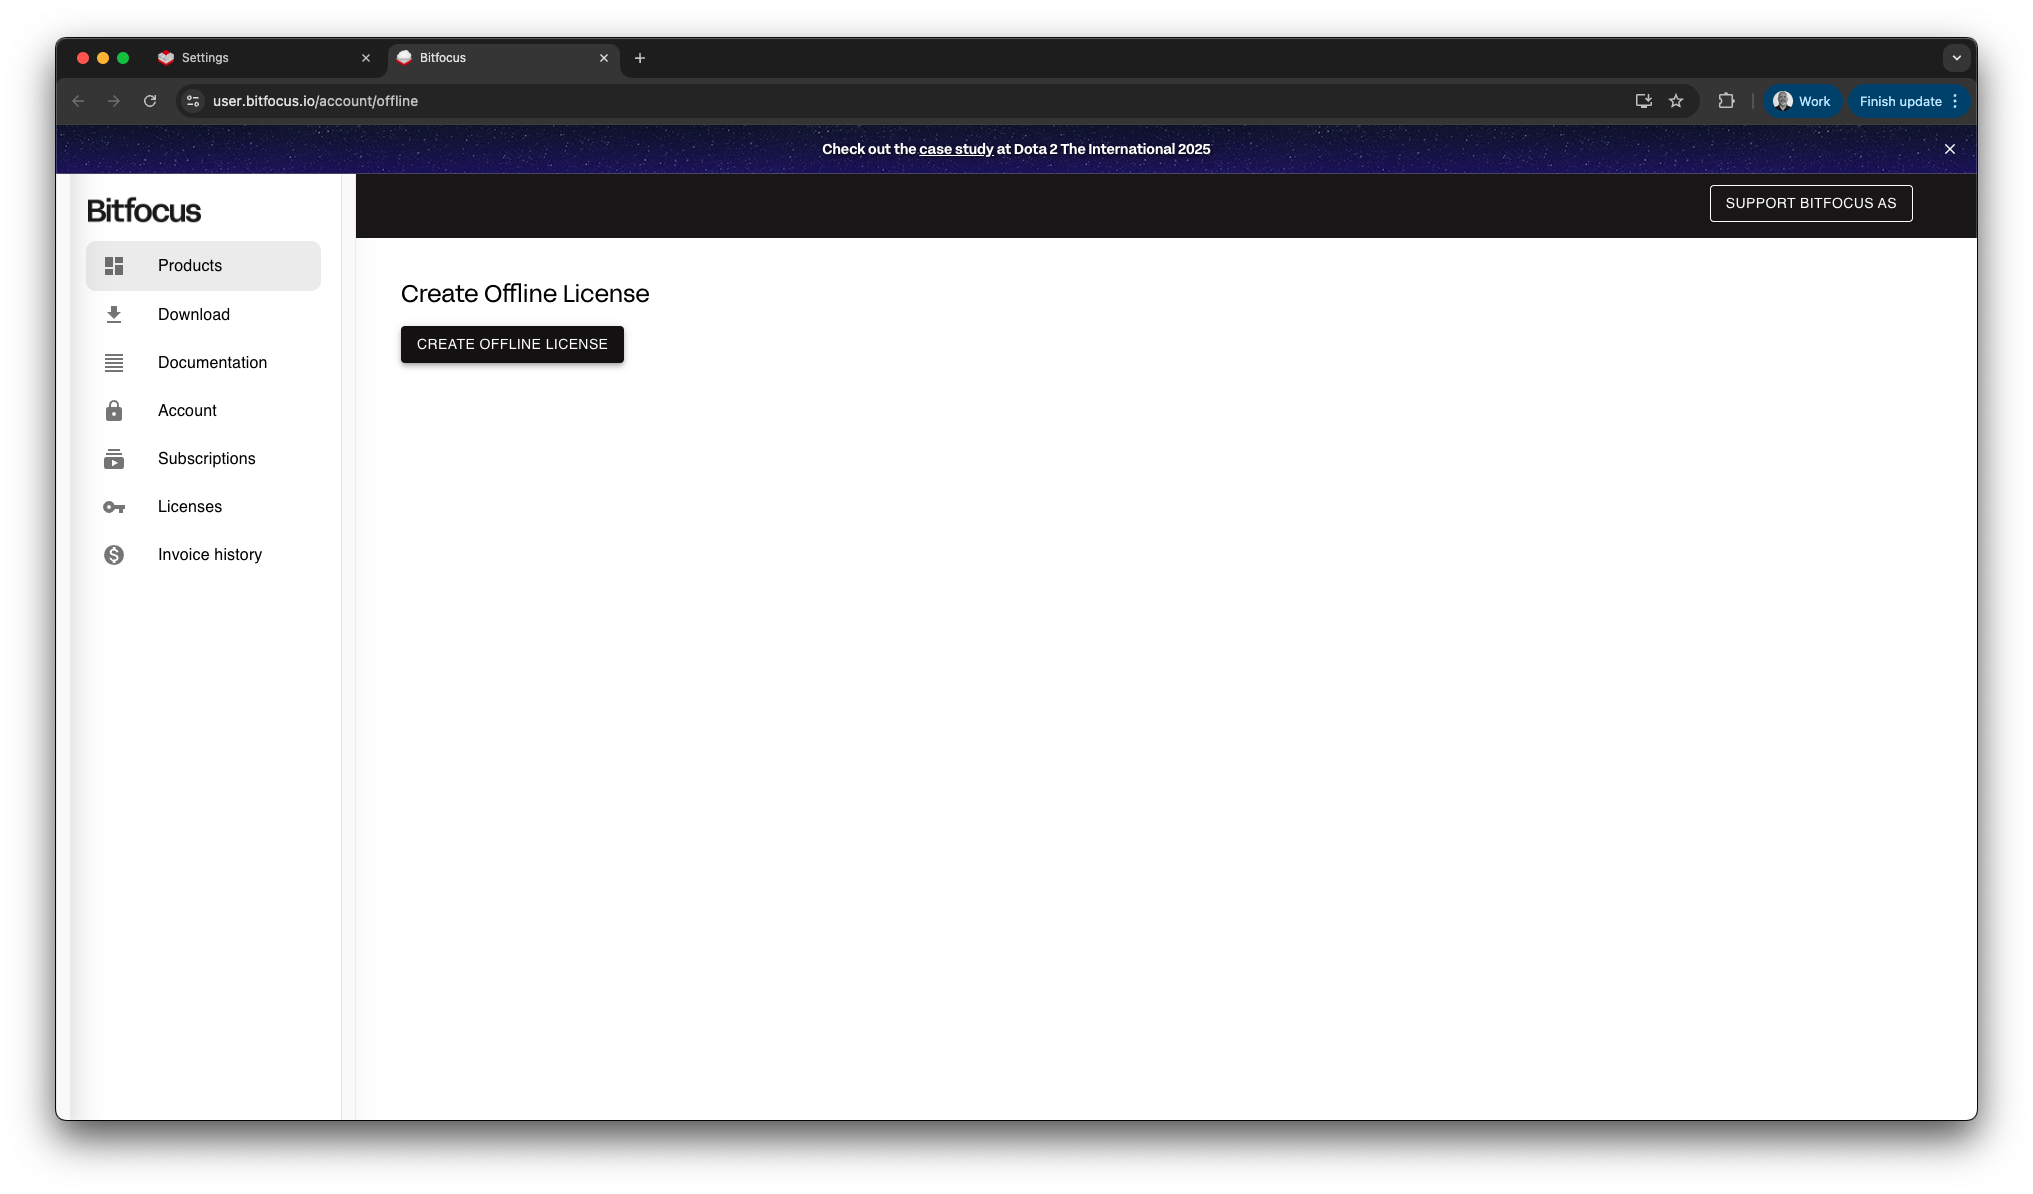This screenshot has height=1194, width=2033.
Task: Click the Support Bitfocus AS button
Action: [1811, 203]
